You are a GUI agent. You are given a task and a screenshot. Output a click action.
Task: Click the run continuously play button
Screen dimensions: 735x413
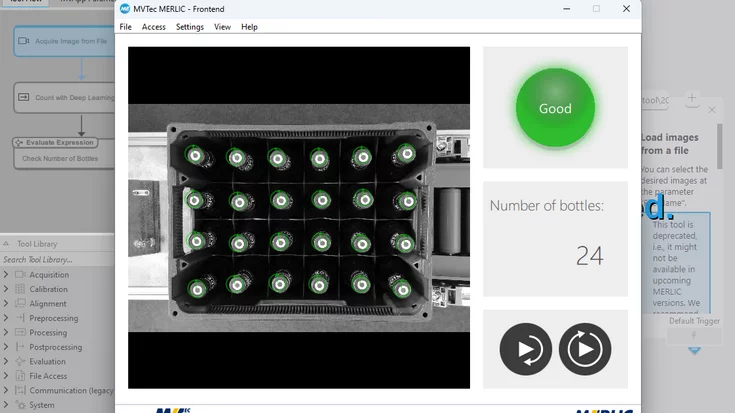(x=584, y=349)
